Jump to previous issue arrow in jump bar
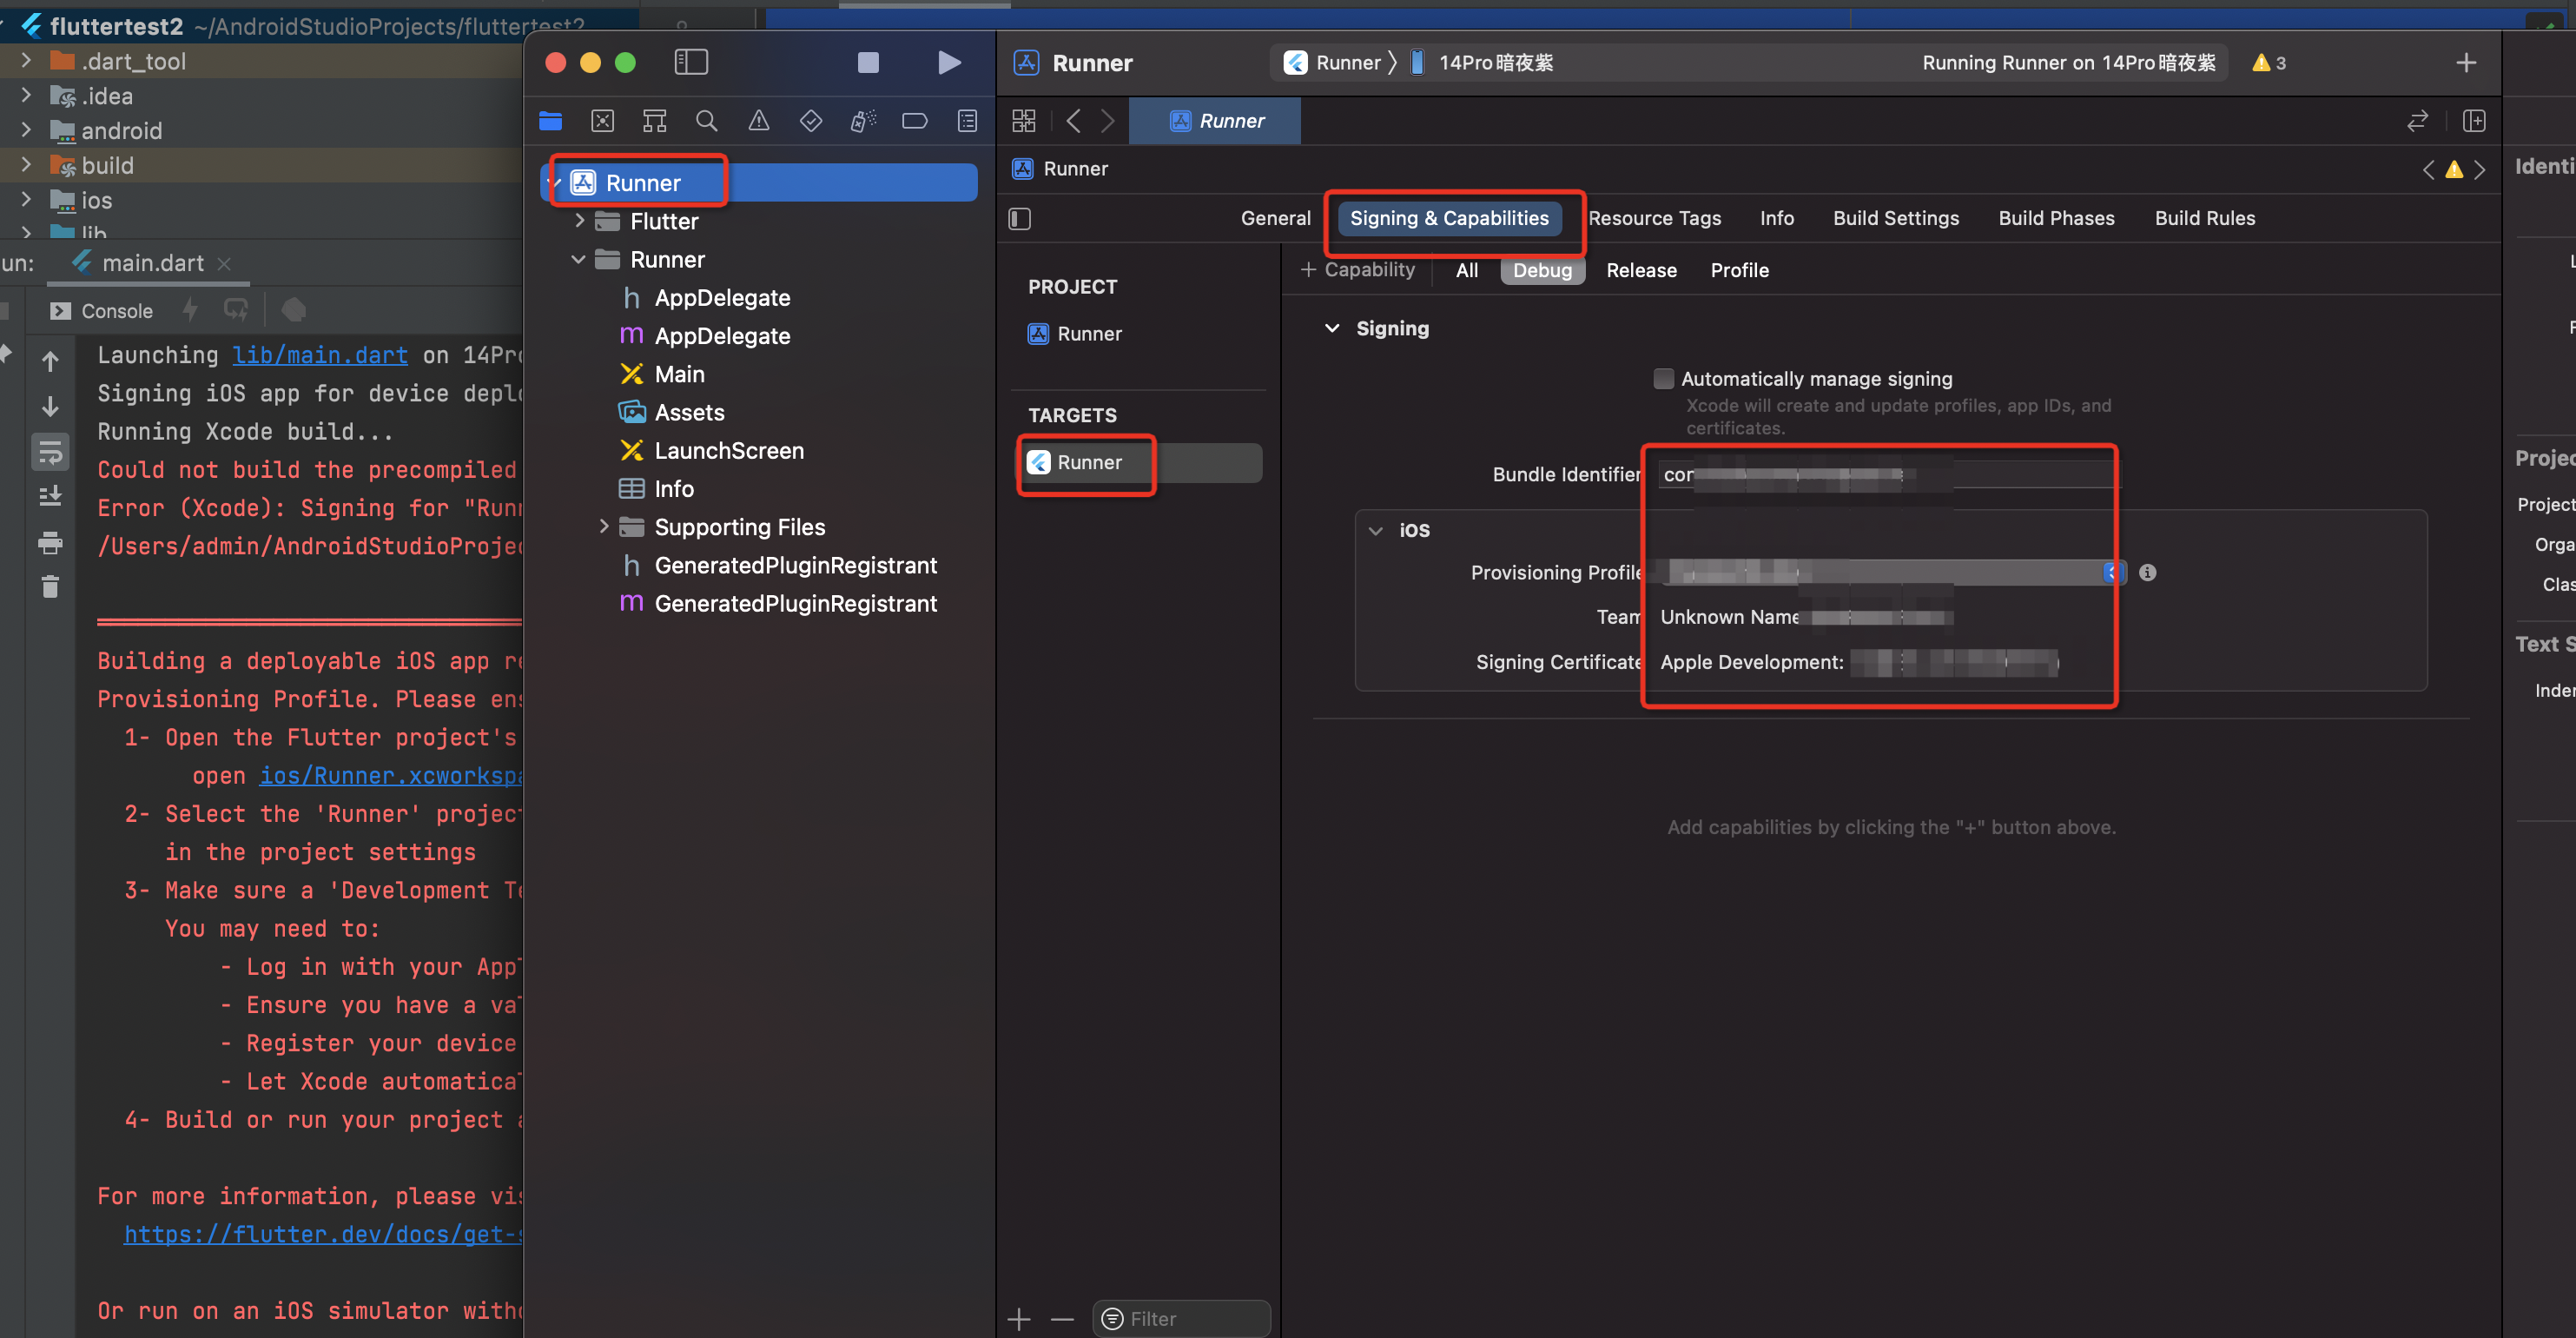 click(2428, 169)
